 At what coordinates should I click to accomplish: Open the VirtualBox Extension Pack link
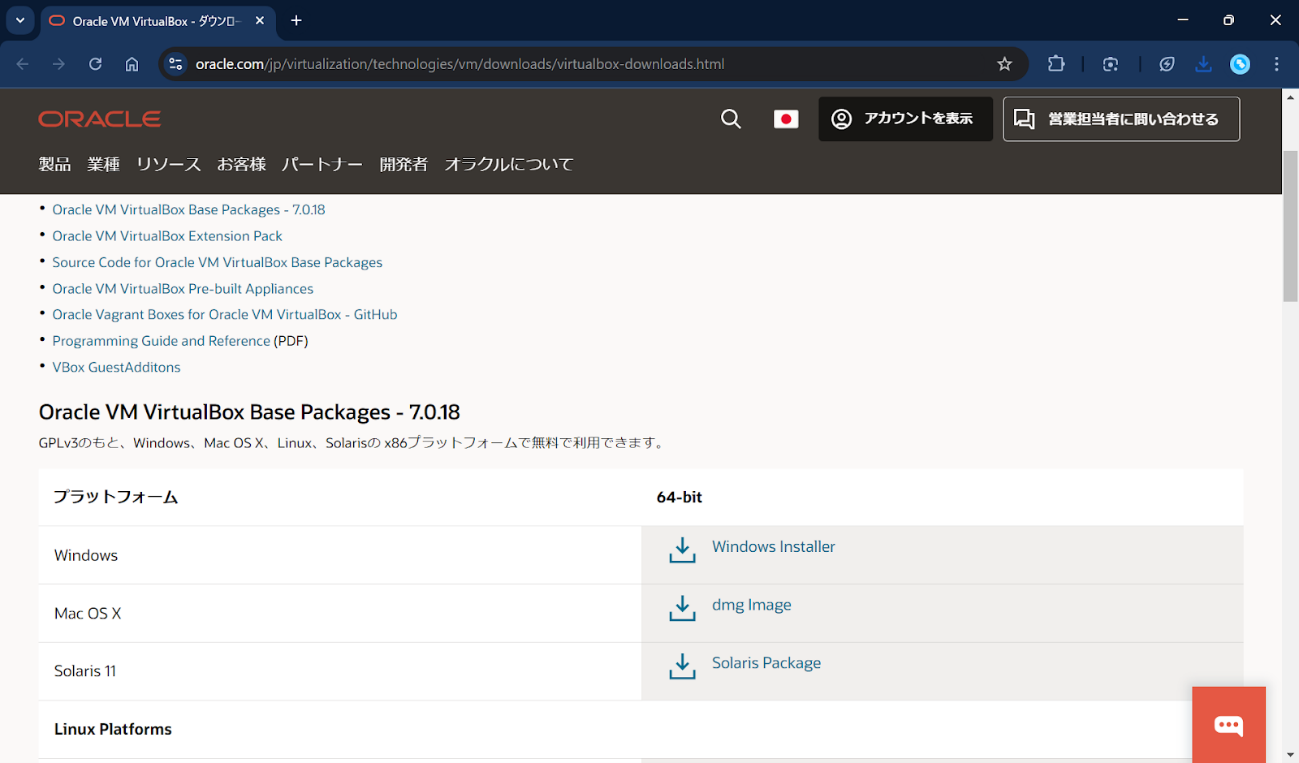167,236
